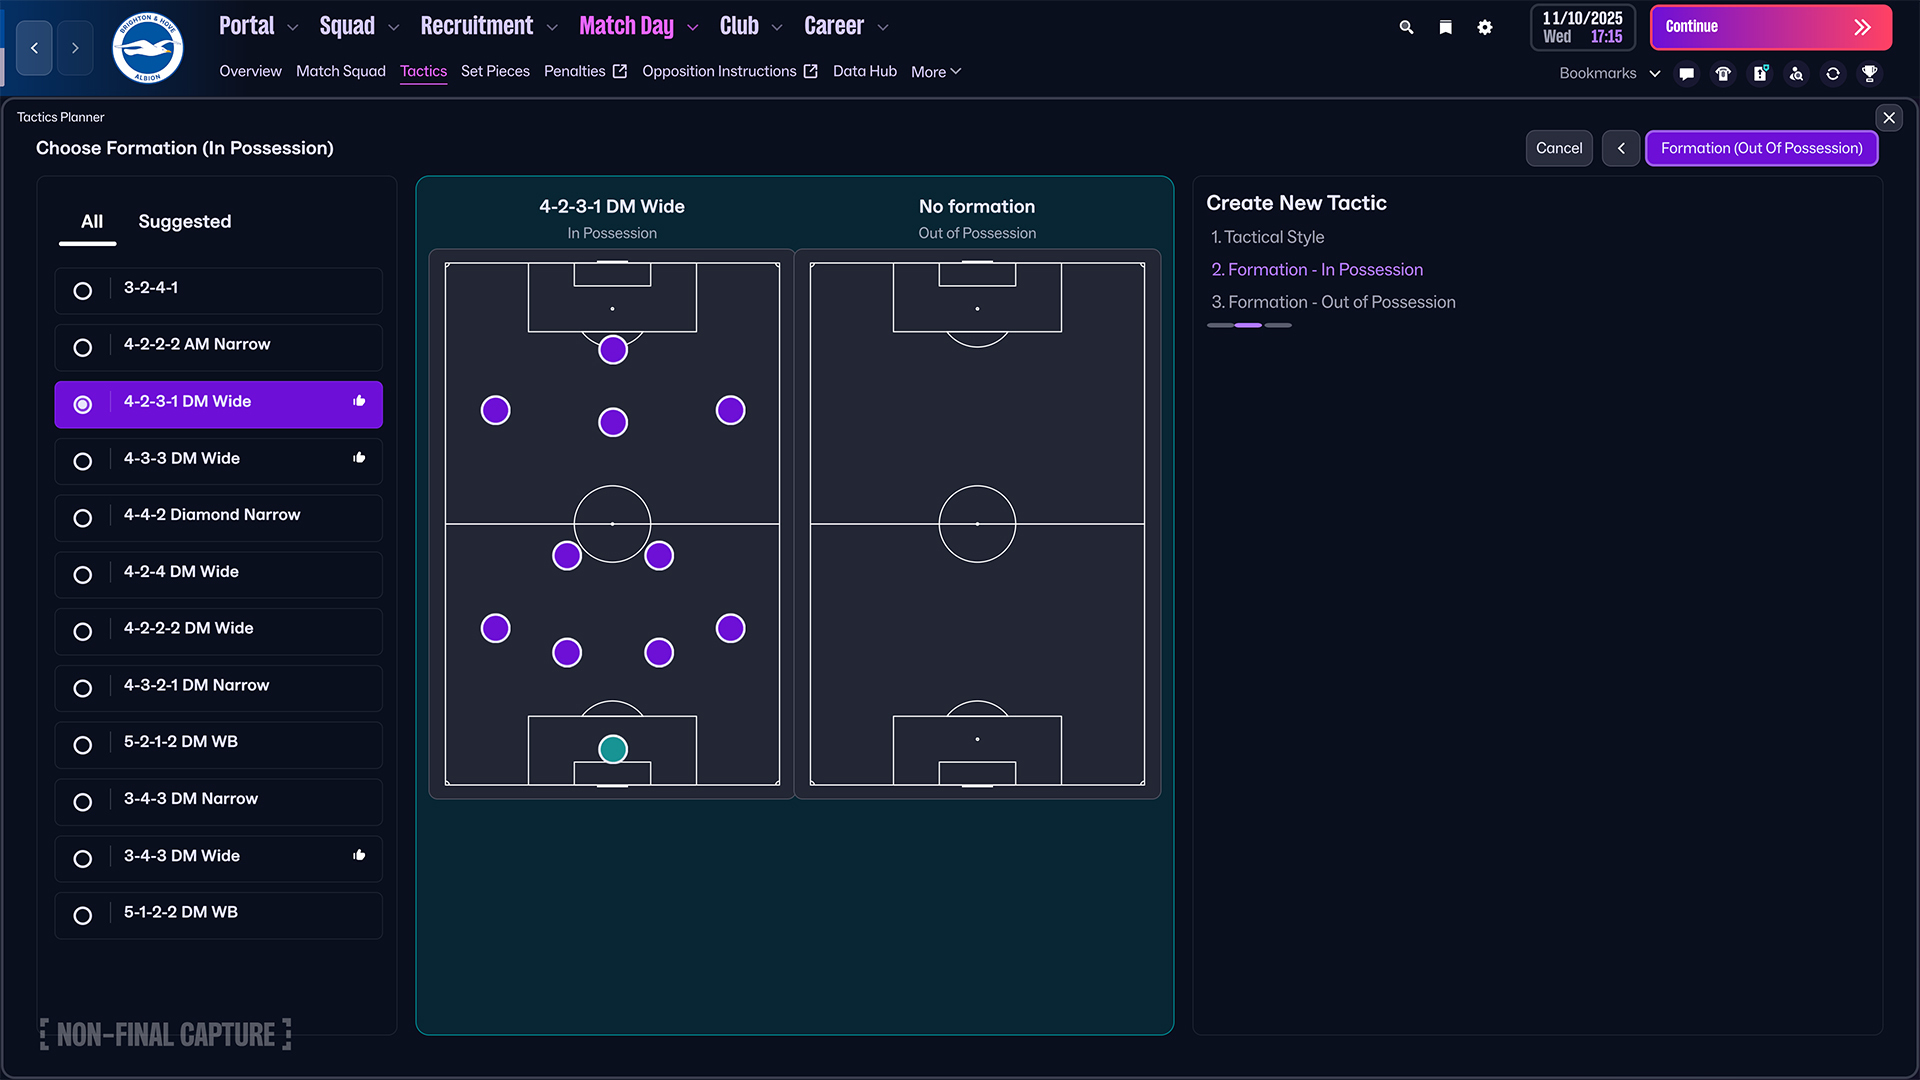Select the 3-2-4-1 formation radio

coord(83,290)
